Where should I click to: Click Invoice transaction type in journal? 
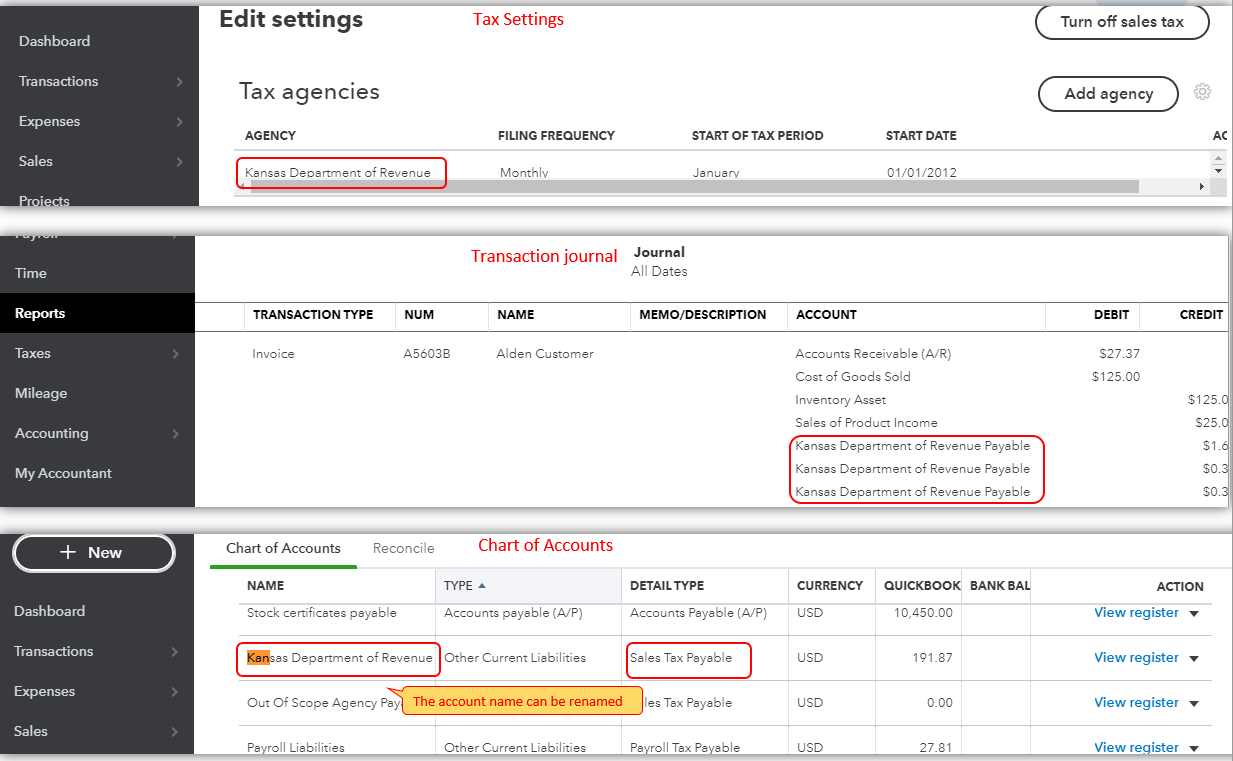[273, 353]
